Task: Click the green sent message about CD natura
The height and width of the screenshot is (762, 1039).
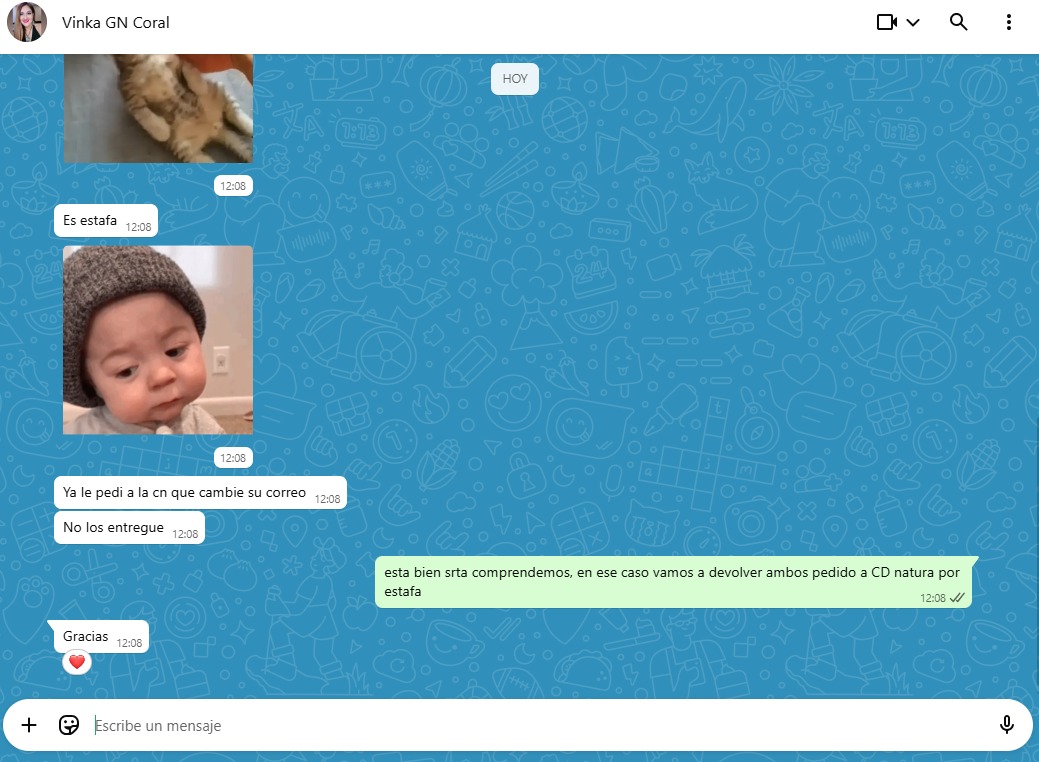Action: [x=671, y=582]
